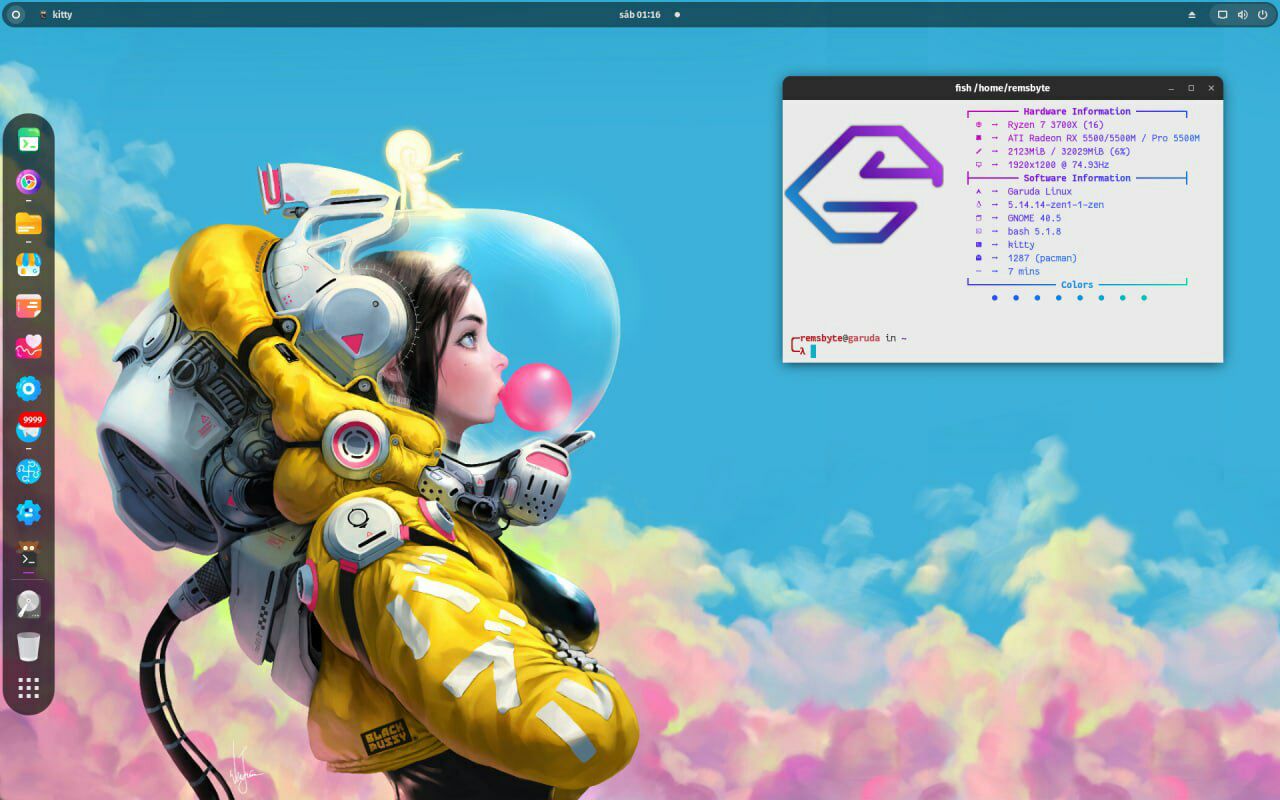Open the pink heart monitor app in dock
This screenshot has height=800, width=1280.
[28, 347]
